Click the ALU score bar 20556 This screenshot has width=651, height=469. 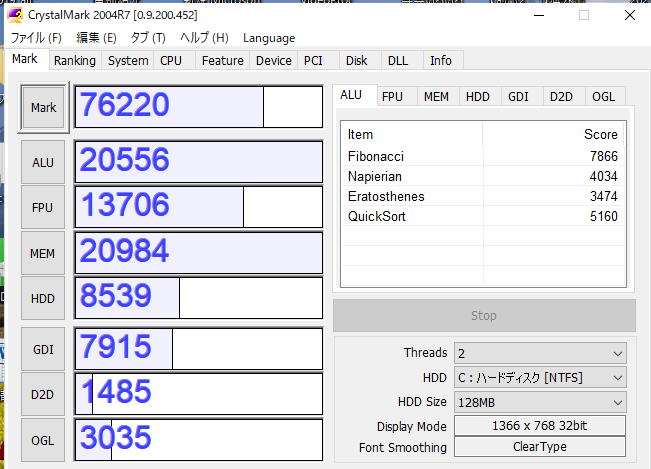(198, 162)
